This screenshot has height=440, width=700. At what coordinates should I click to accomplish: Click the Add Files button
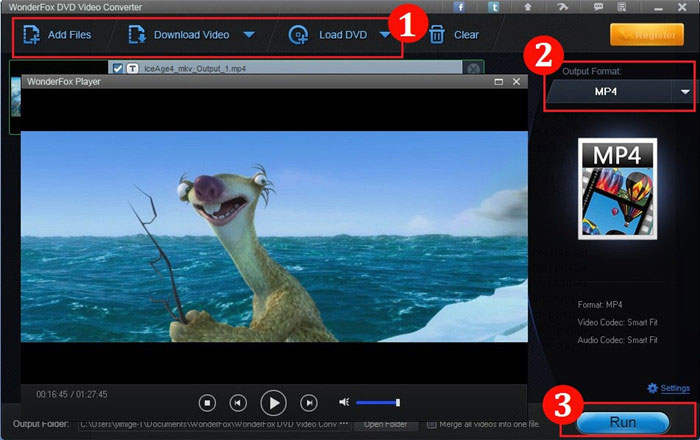point(57,35)
